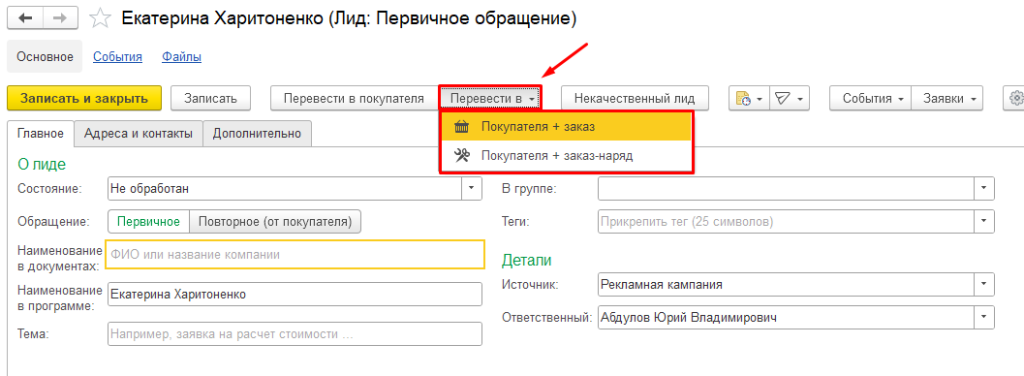
Task: Click the wrench tools icon in the menu
Action: [x=462, y=156]
